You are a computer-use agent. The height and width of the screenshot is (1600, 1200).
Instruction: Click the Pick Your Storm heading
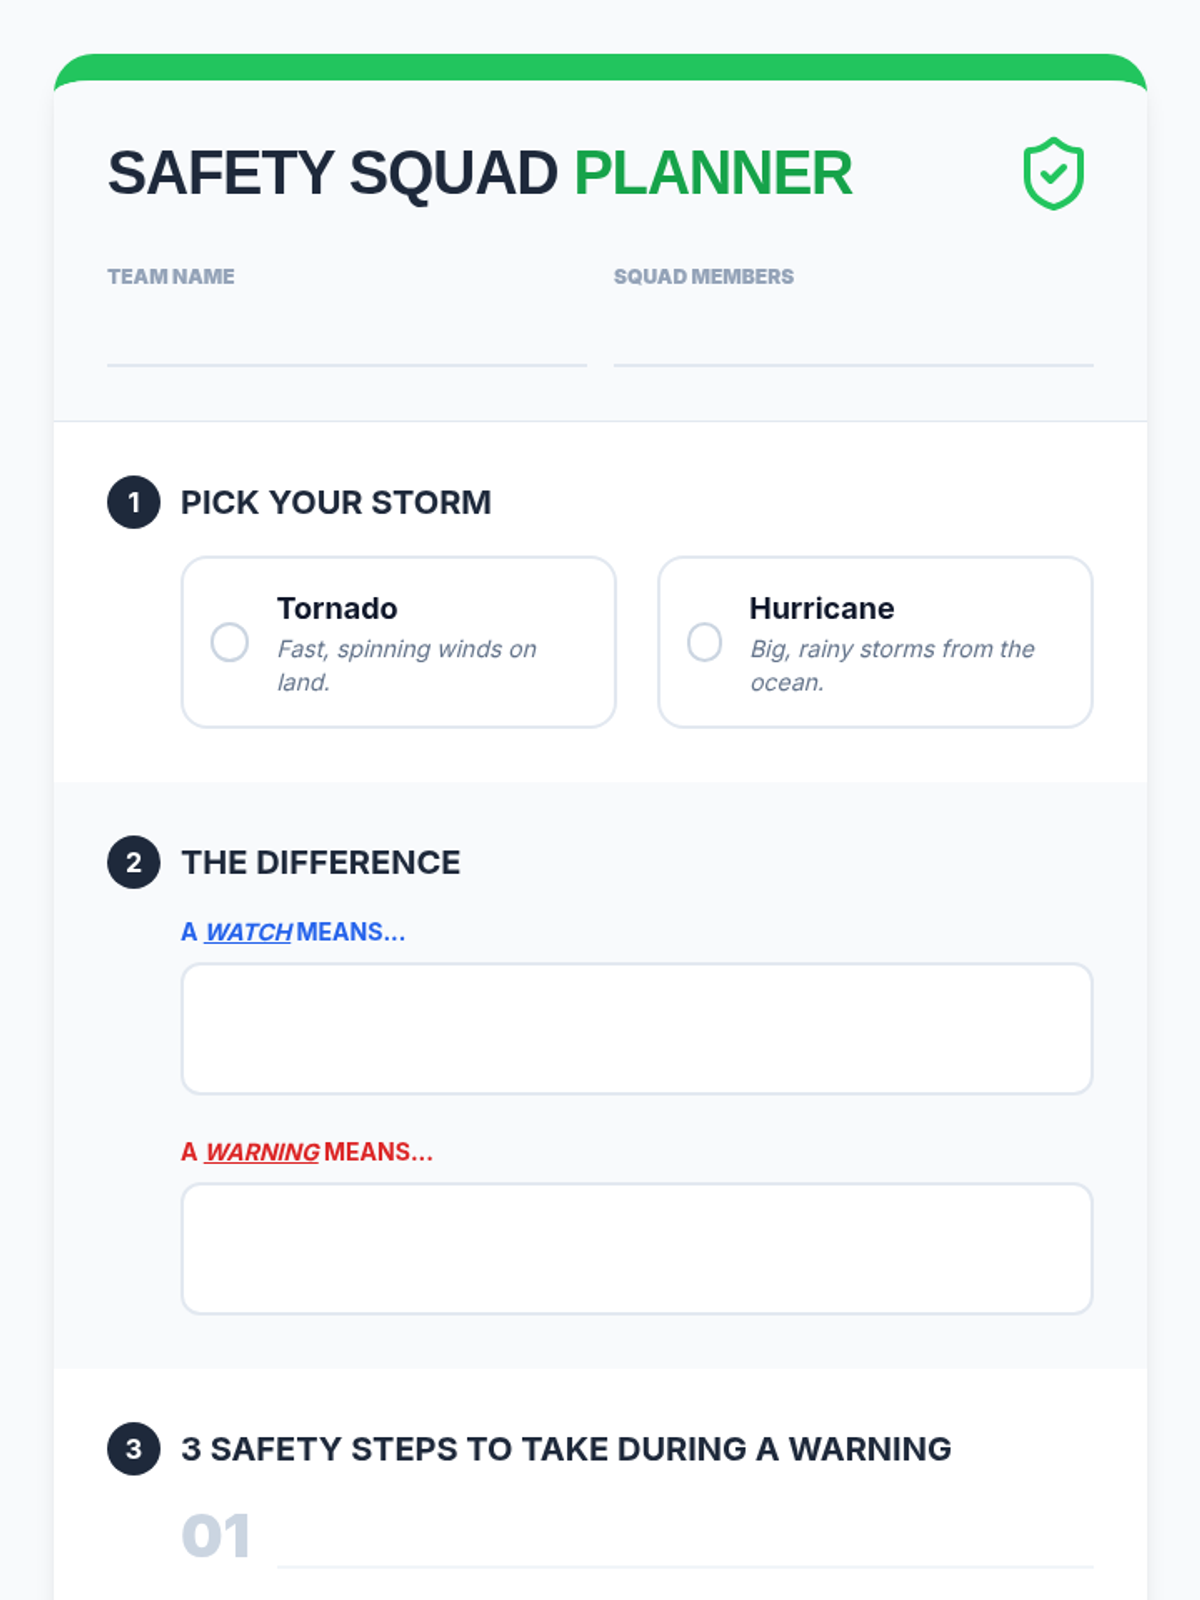pos(336,502)
